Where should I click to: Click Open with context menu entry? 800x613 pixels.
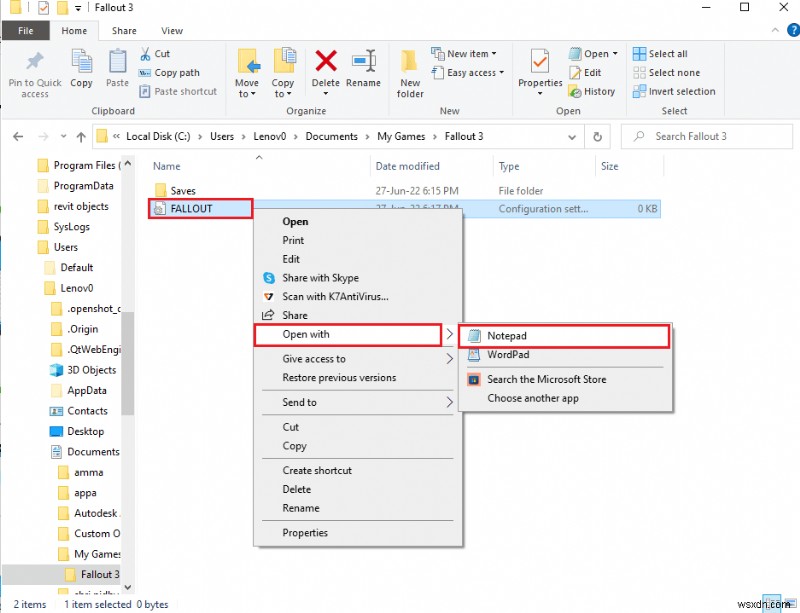point(348,335)
